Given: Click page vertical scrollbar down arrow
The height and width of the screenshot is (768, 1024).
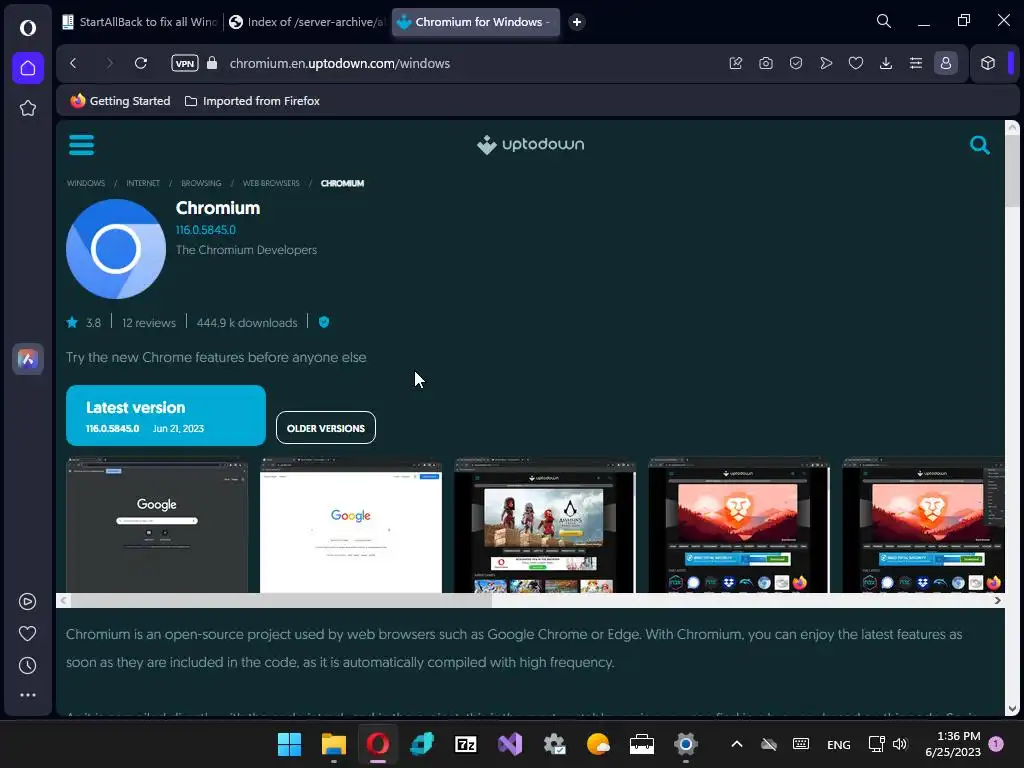Looking at the screenshot, I should 1012,709.
